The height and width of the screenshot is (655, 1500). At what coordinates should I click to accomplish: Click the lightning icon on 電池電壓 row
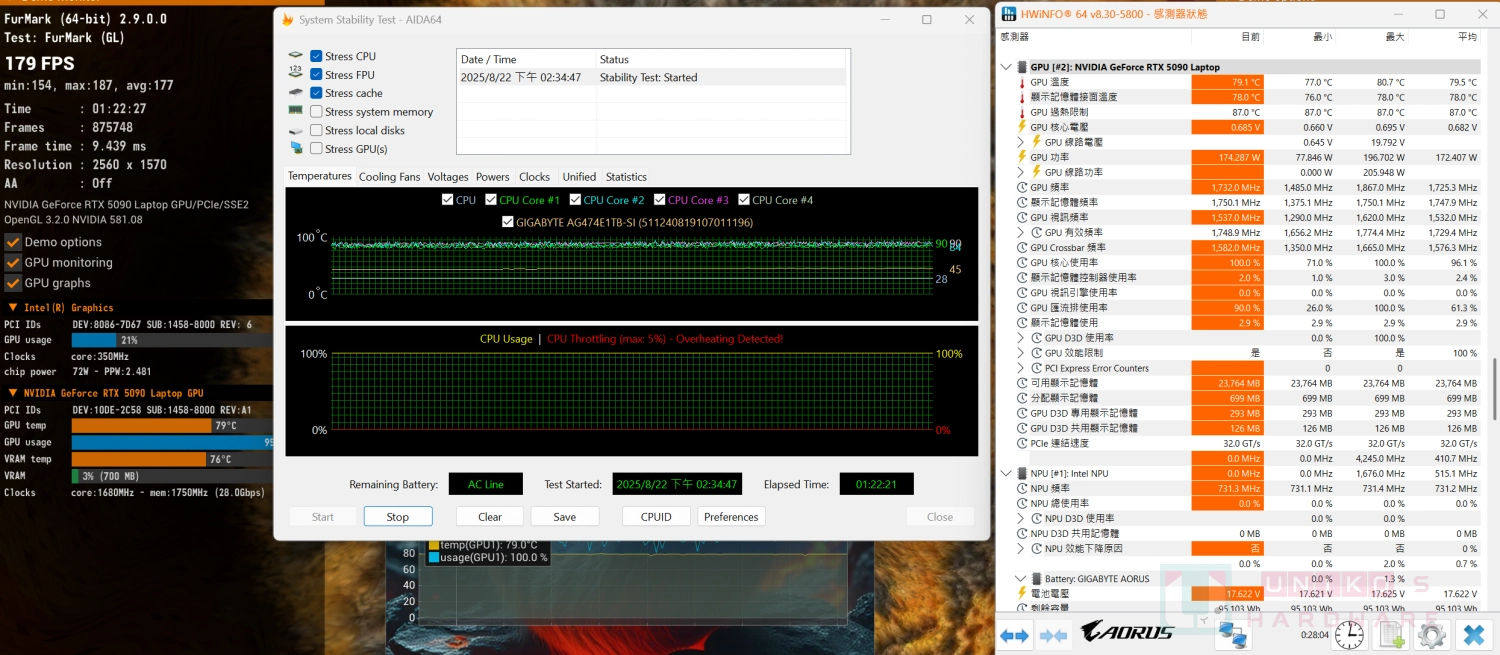[x=1022, y=593]
